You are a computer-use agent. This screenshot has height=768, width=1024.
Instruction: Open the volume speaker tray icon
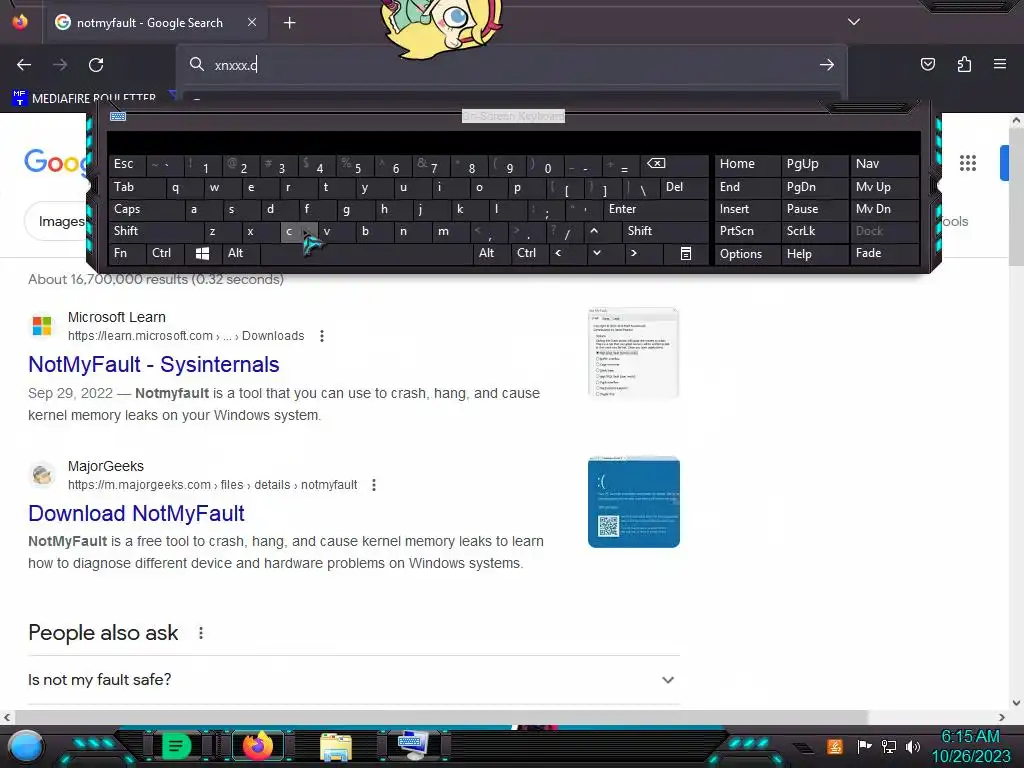point(913,746)
